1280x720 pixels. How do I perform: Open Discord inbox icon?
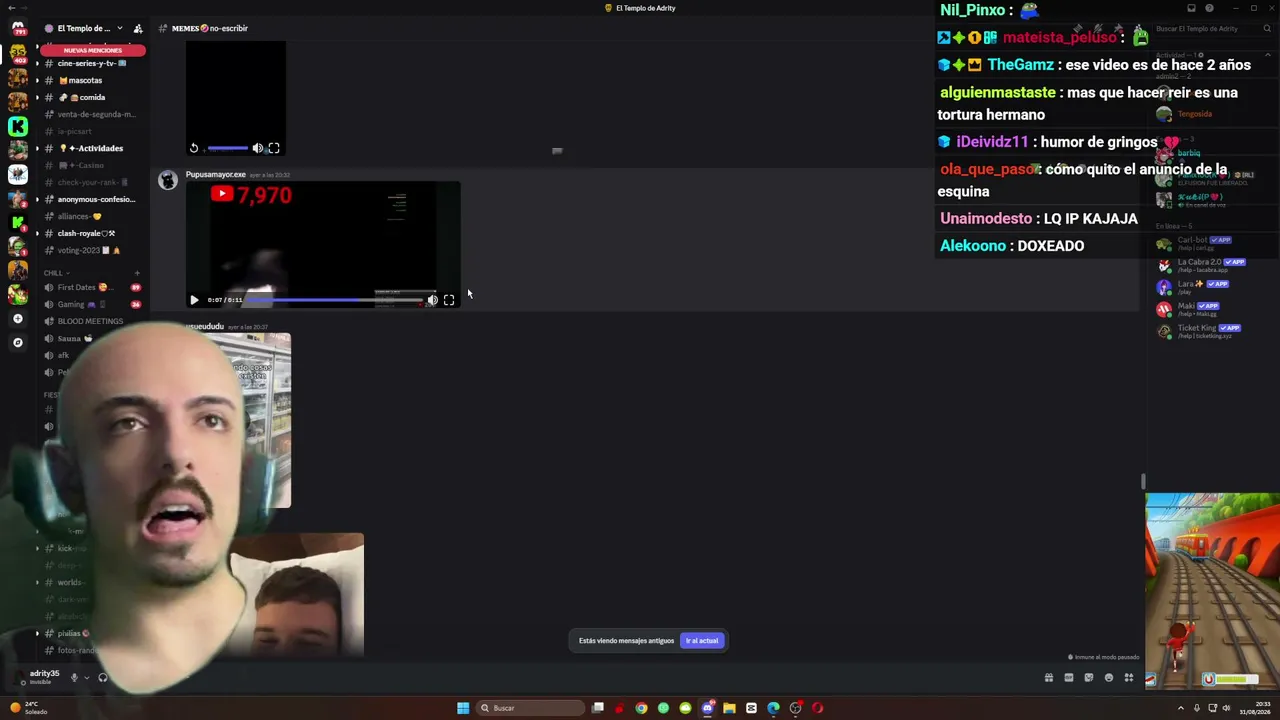point(1191,8)
